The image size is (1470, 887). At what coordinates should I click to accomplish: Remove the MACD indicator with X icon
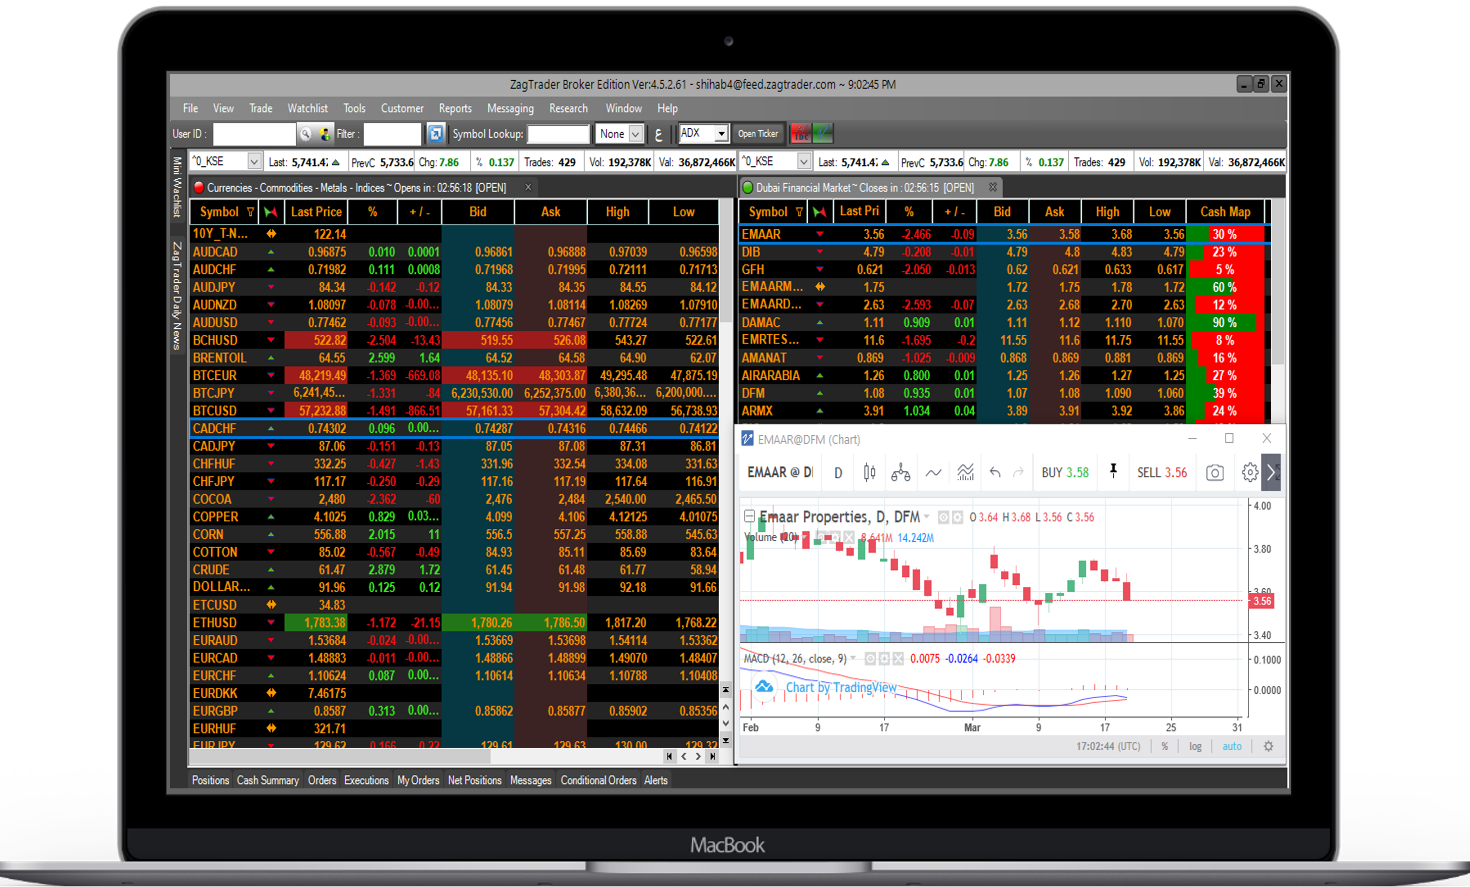[x=898, y=659]
